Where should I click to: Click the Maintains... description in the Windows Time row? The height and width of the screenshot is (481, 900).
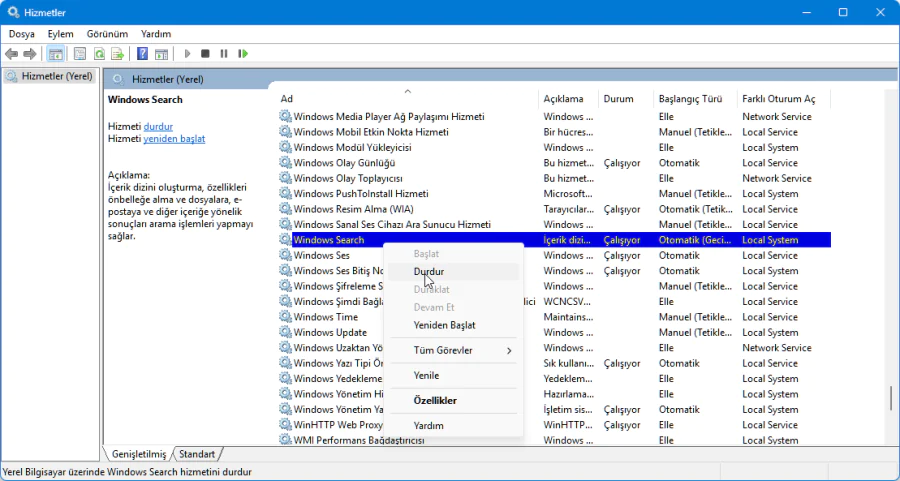point(568,317)
